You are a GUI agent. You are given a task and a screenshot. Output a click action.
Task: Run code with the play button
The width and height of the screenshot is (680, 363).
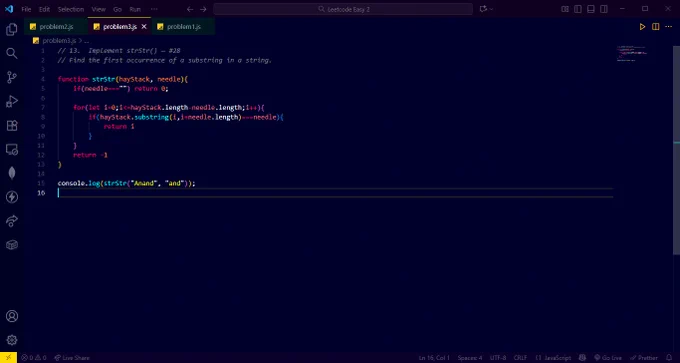click(642, 27)
